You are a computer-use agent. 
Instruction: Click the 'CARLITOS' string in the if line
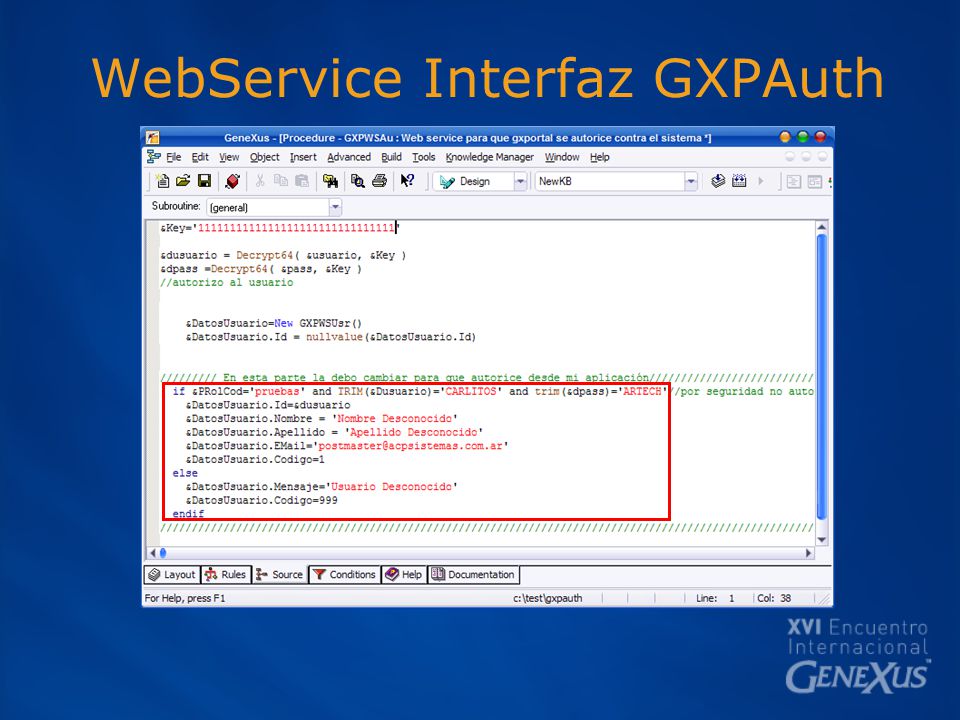pos(470,391)
